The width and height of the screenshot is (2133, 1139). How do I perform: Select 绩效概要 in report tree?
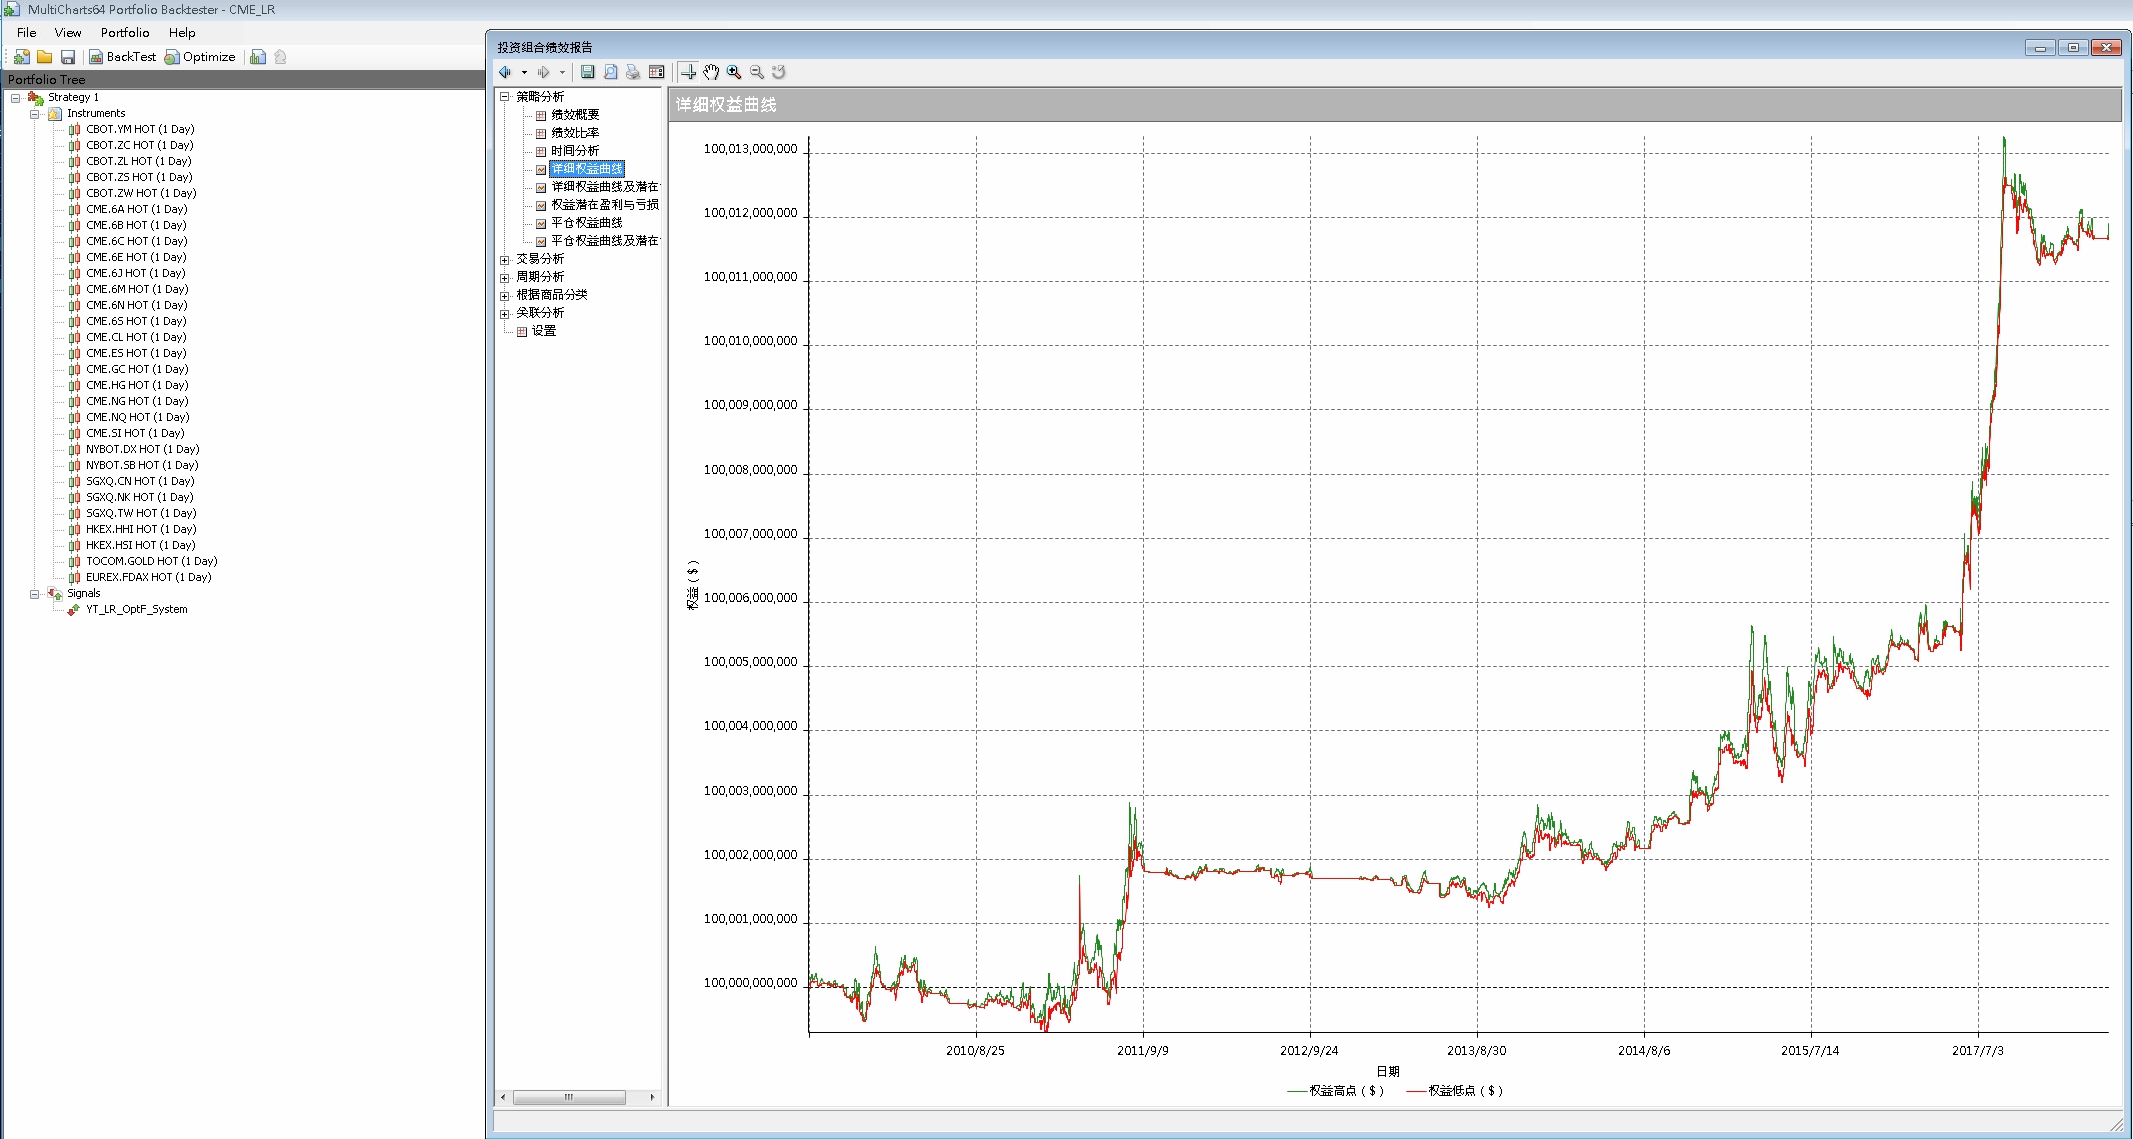point(575,115)
